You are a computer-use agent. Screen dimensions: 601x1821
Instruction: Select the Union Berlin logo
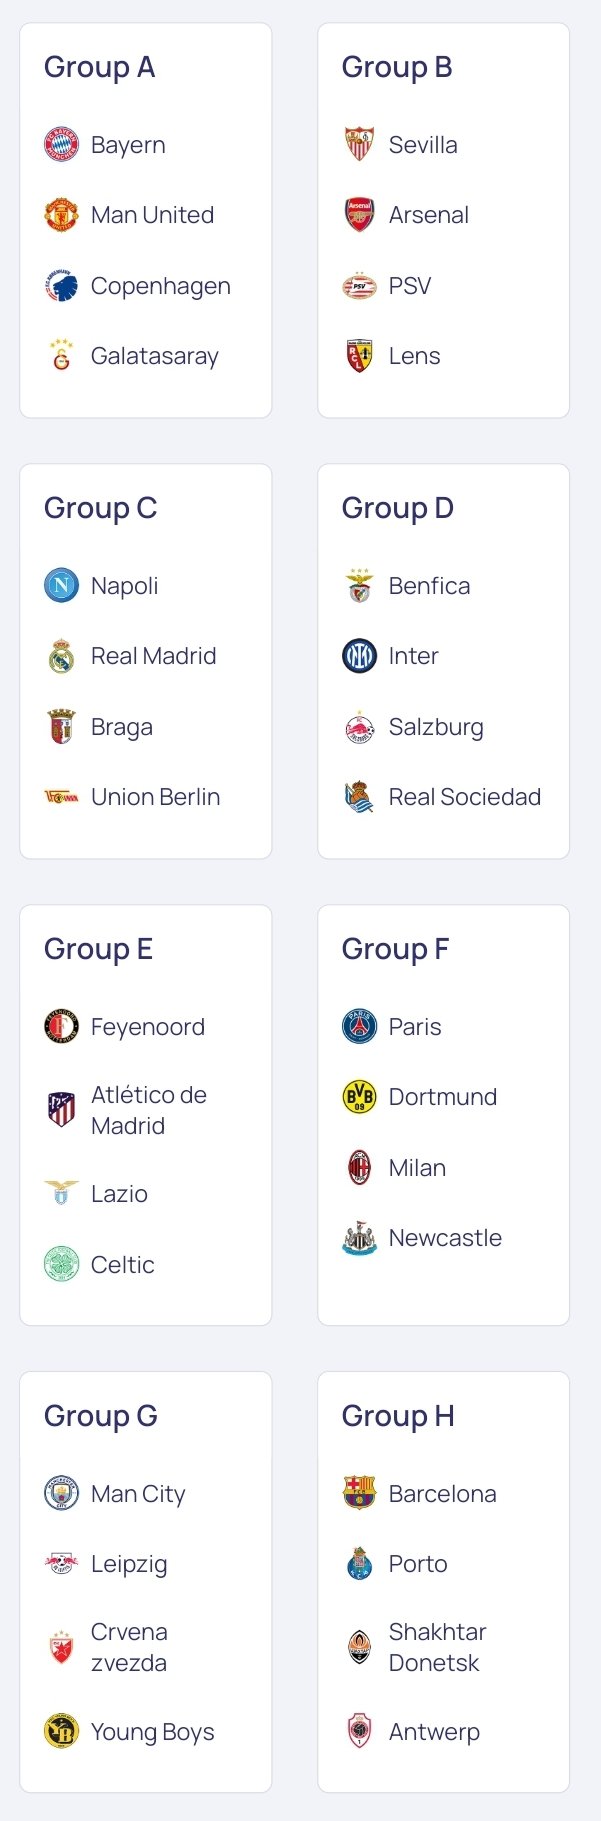pos(61,797)
